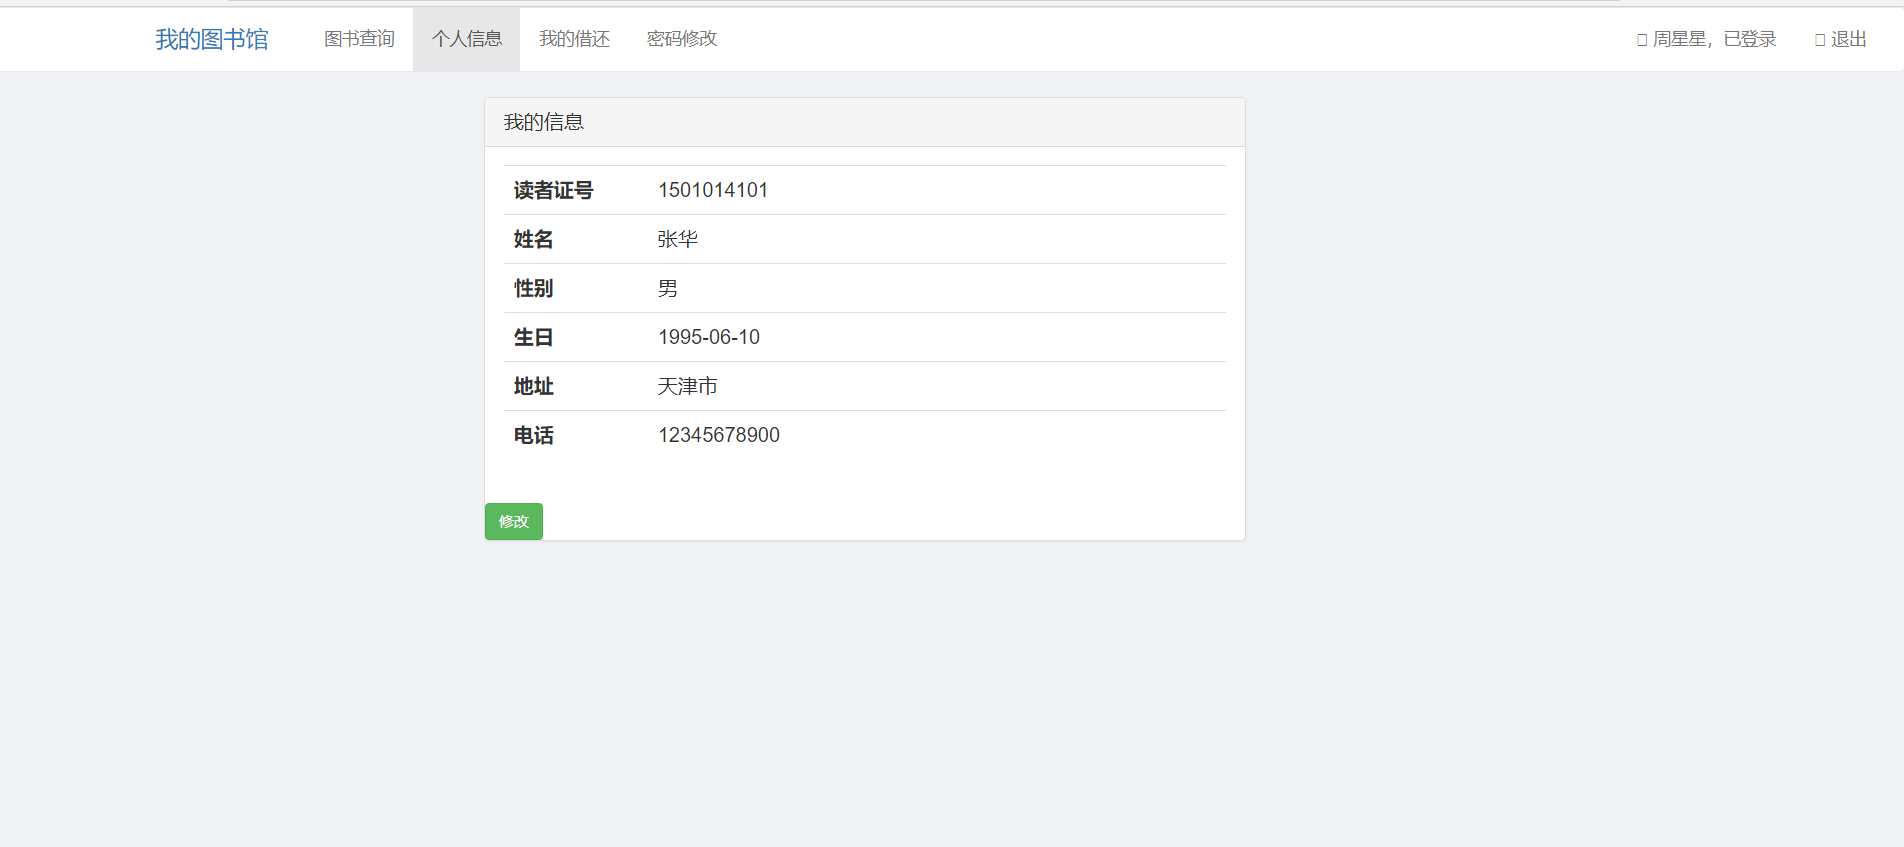Click the birthday value 1995-06-10
Image resolution: width=1904 pixels, height=847 pixels.
(709, 337)
